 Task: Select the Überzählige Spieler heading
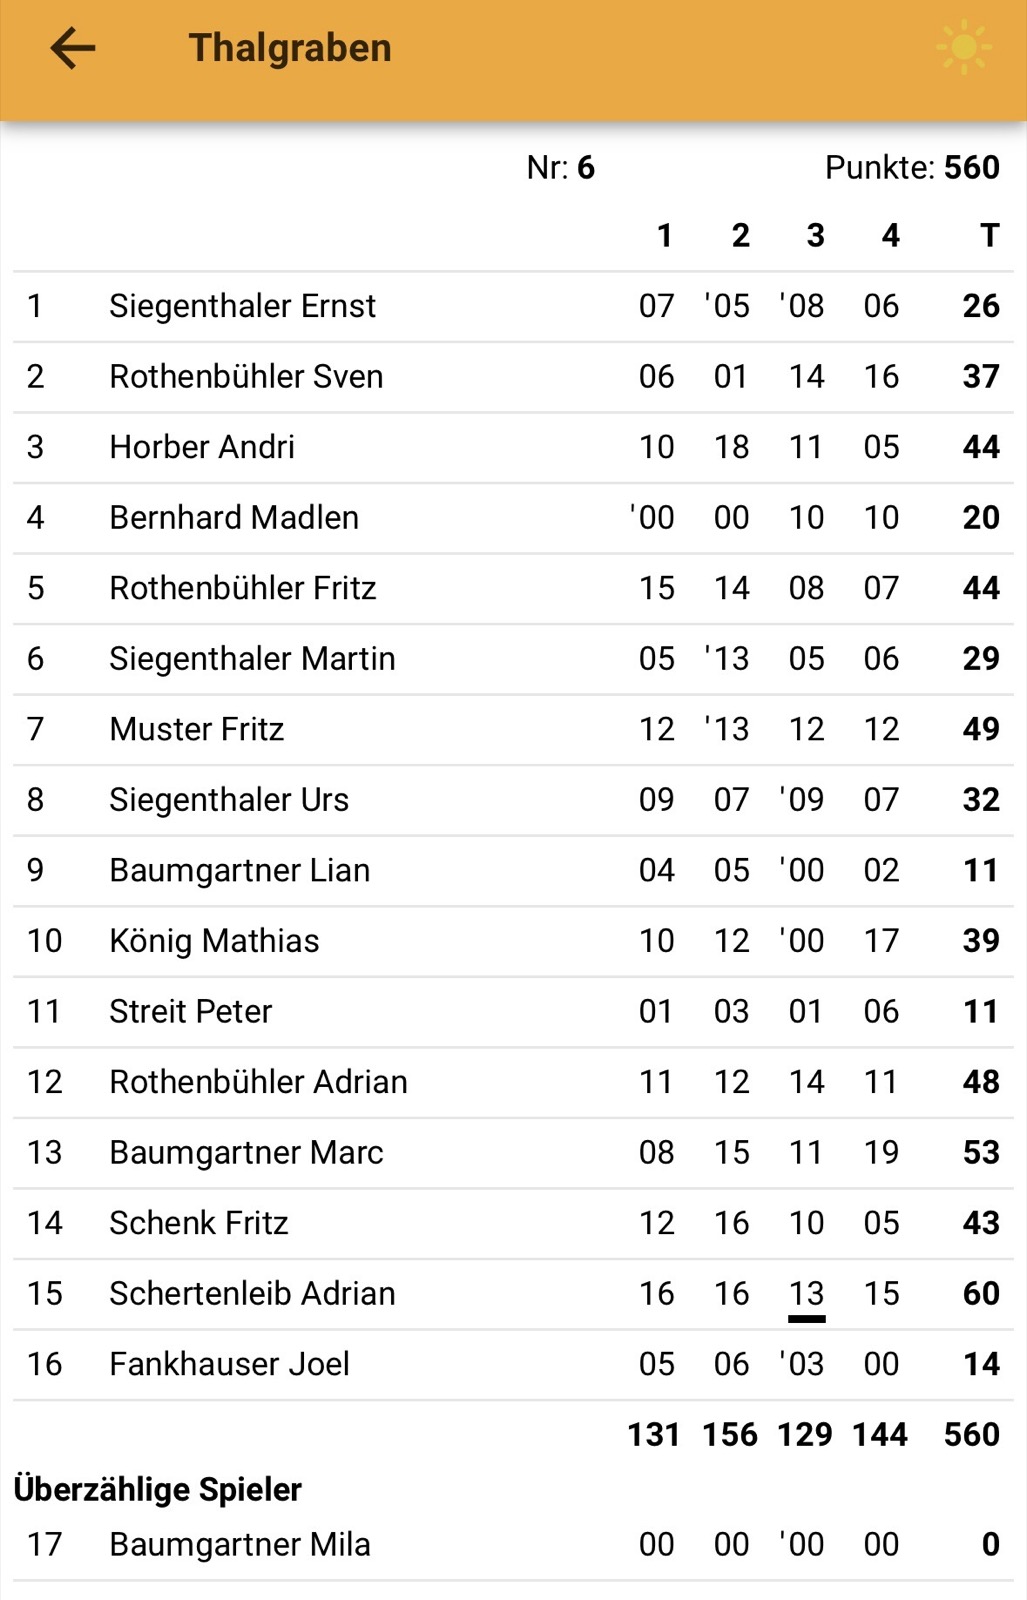click(158, 1490)
